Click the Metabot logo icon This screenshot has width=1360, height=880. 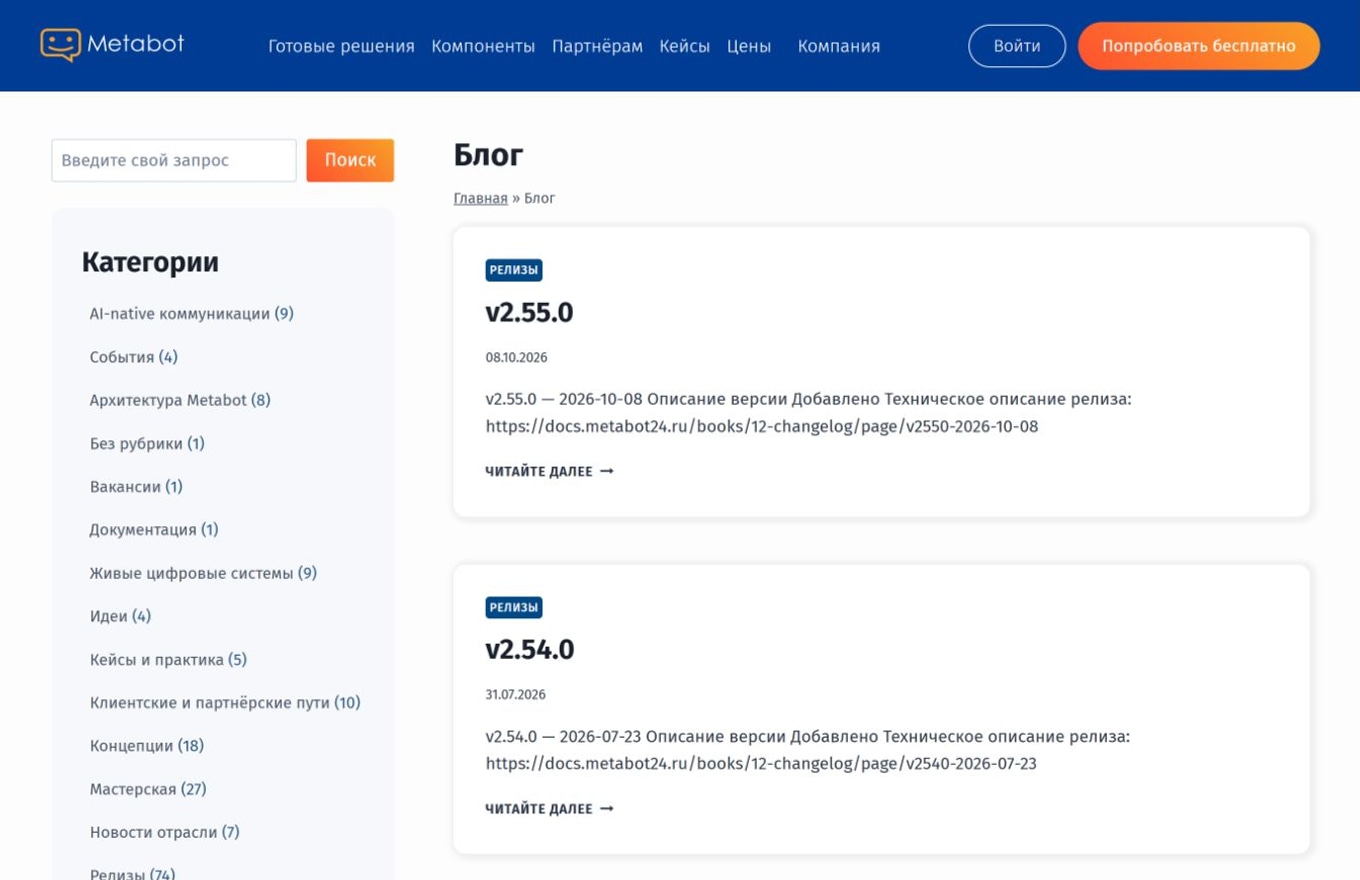tap(60, 45)
